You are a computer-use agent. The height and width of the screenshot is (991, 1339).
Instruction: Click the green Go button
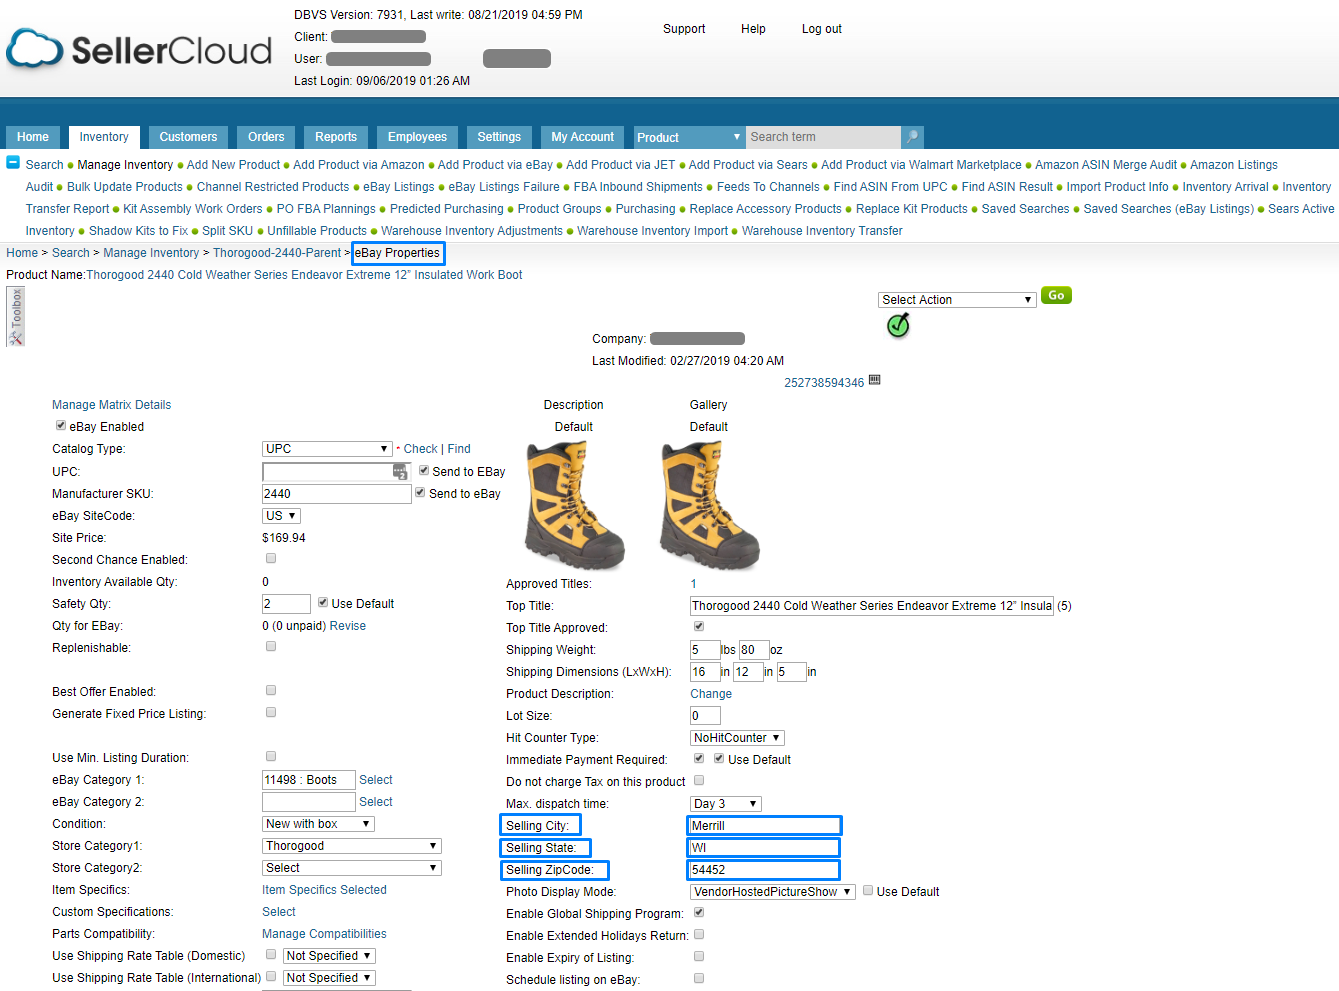click(x=1056, y=295)
